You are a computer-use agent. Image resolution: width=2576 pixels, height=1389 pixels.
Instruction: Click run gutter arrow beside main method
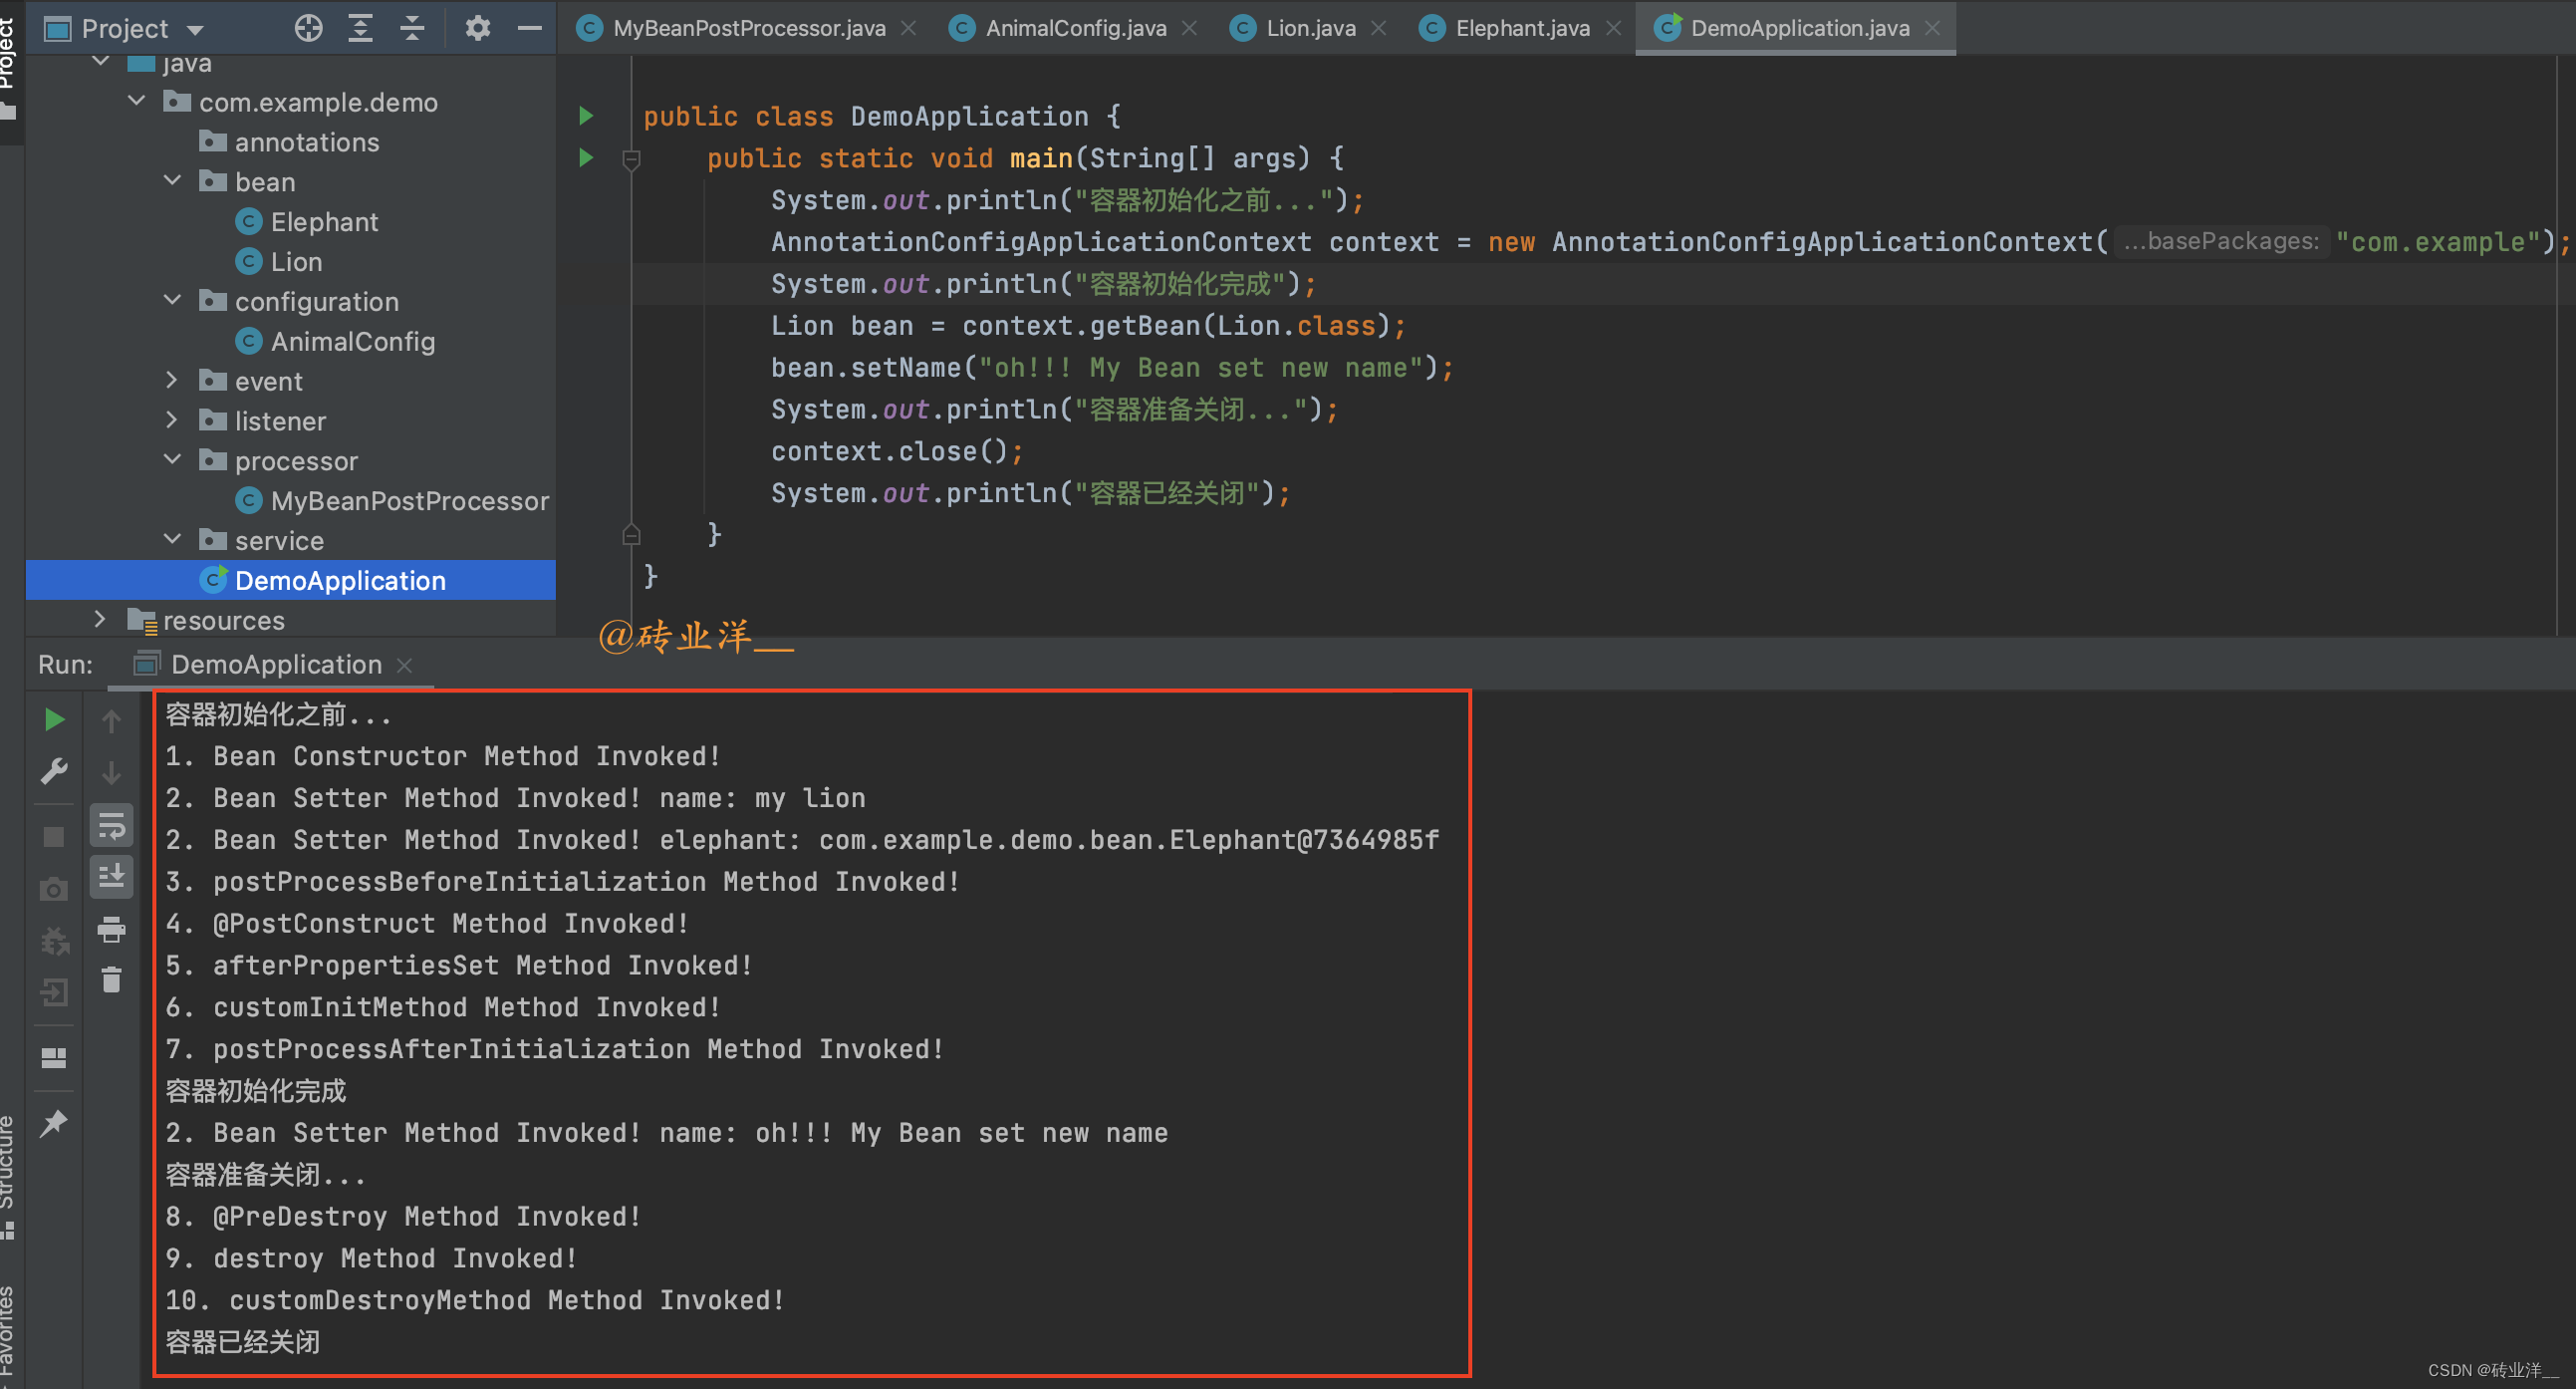586,158
